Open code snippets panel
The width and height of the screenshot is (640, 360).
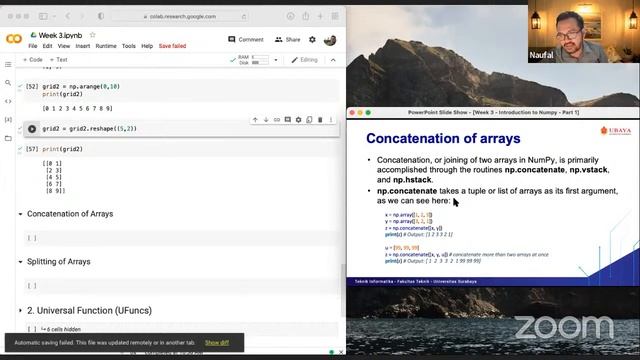[x=8, y=101]
